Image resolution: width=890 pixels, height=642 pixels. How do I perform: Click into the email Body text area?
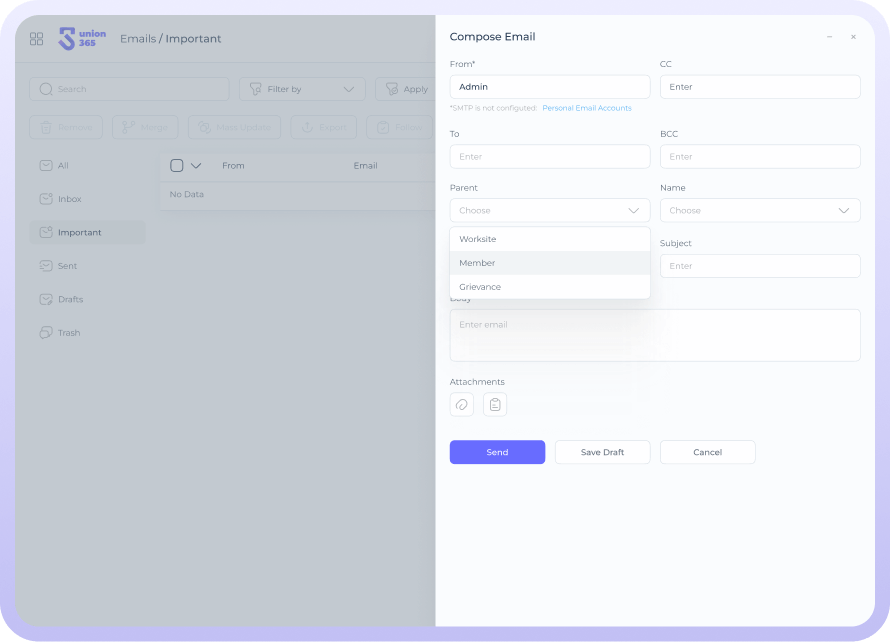point(655,340)
